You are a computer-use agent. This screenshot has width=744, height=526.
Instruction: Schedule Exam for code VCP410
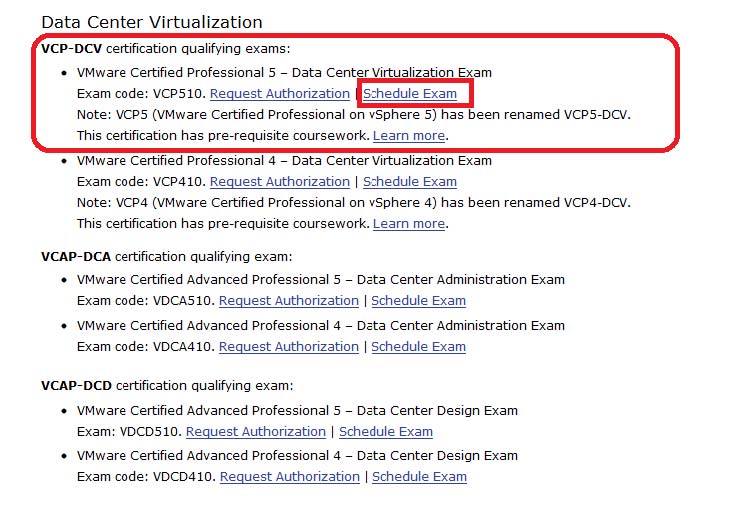[x=410, y=182]
